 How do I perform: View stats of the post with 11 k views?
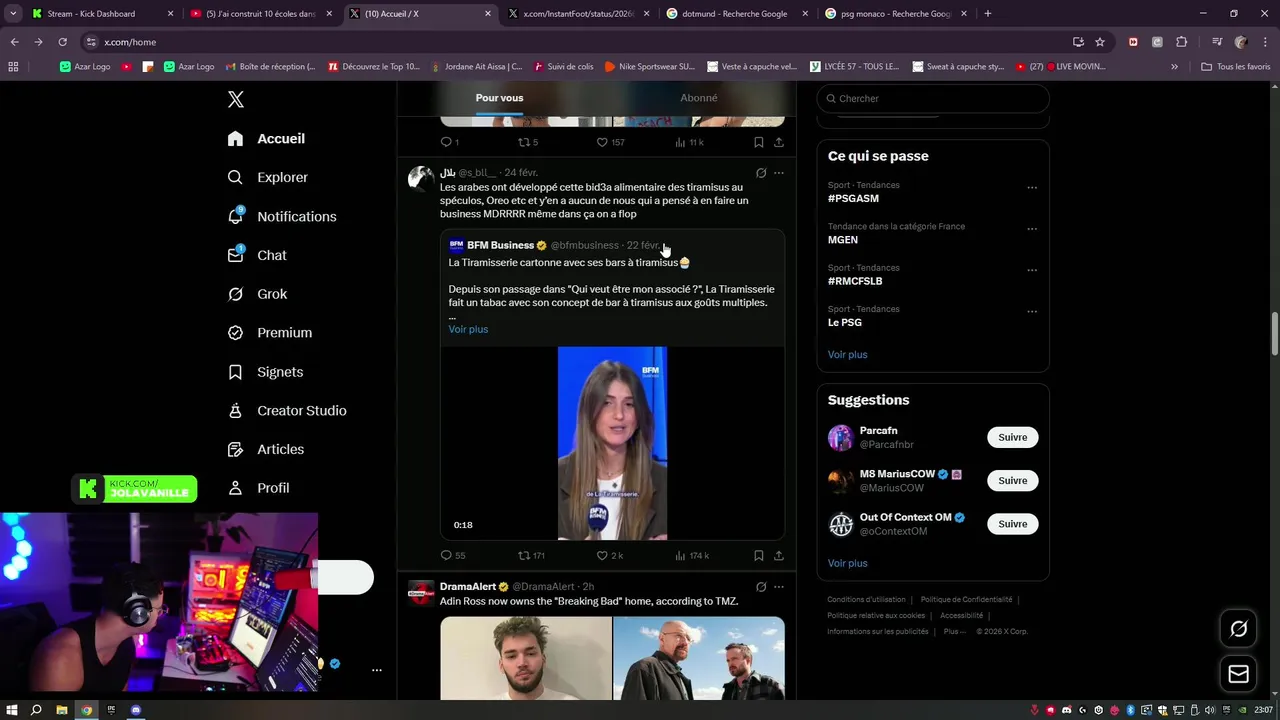pyautogui.click(x=689, y=142)
